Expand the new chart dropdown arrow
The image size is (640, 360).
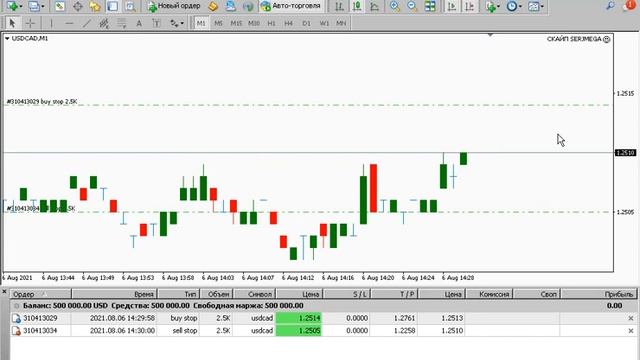[x=21, y=7]
